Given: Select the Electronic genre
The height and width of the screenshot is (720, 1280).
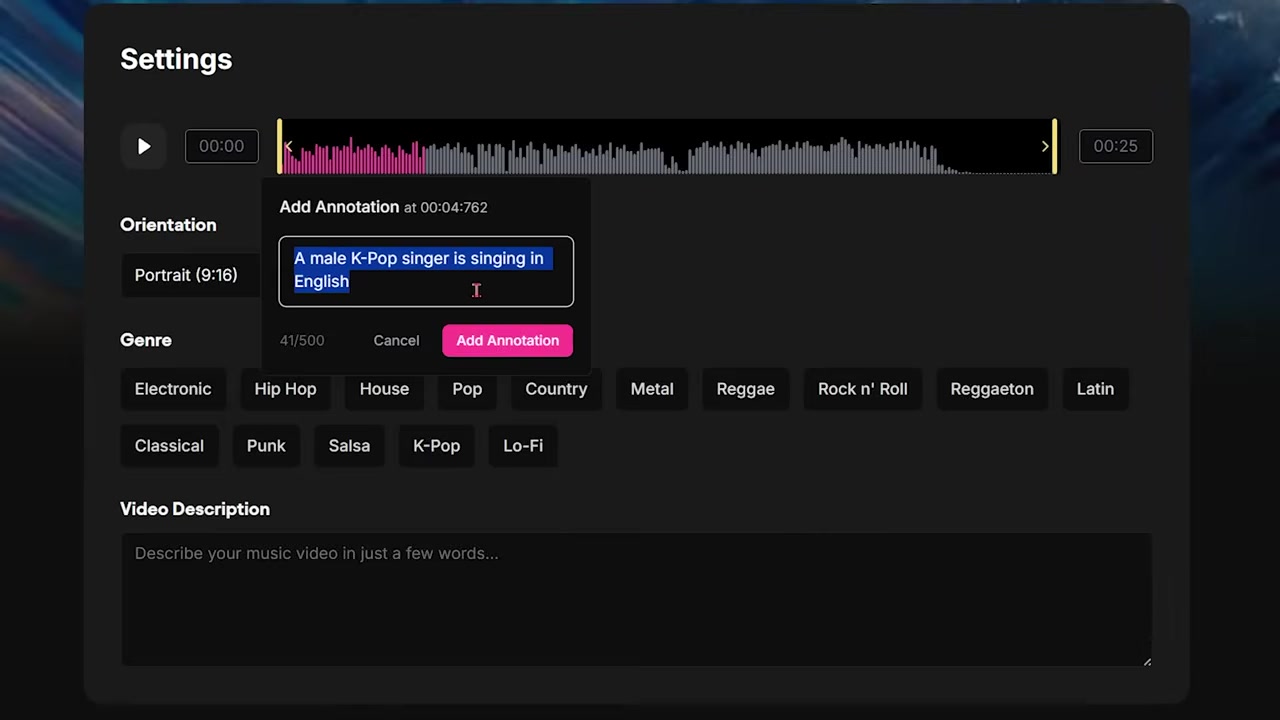Looking at the screenshot, I should (173, 389).
